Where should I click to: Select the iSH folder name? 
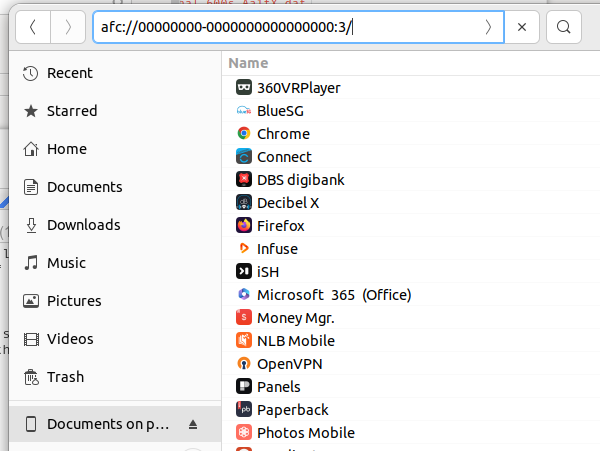(x=268, y=272)
